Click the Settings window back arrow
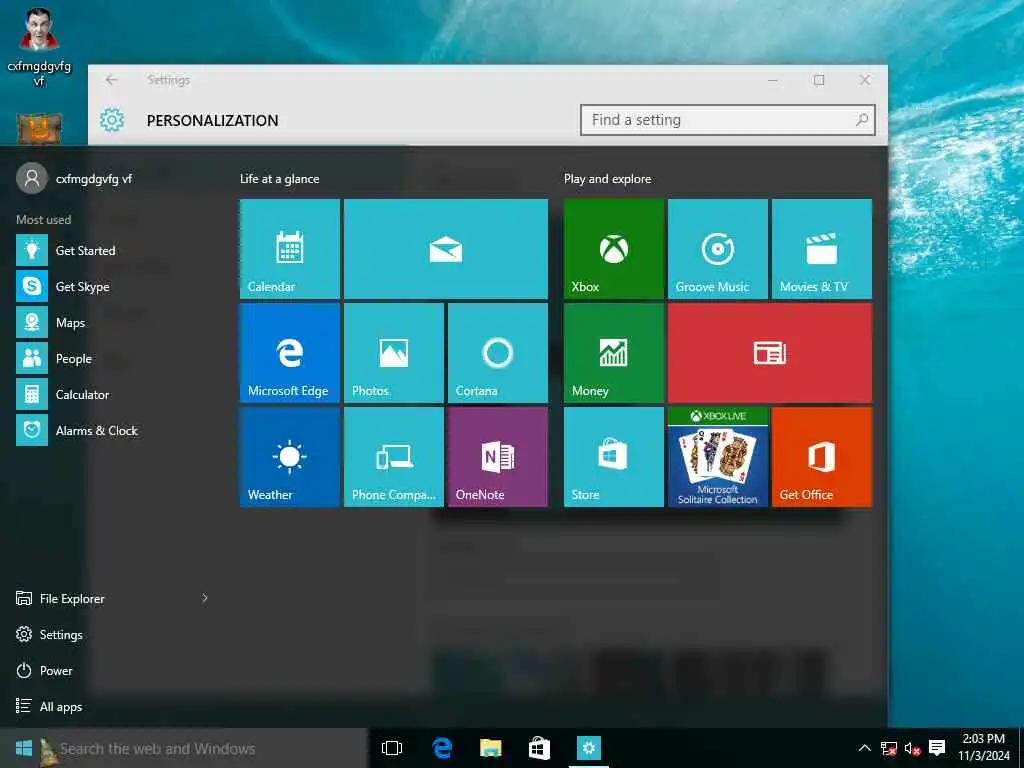Image resolution: width=1024 pixels, height=768 pixels. click(x=112, y=80)
